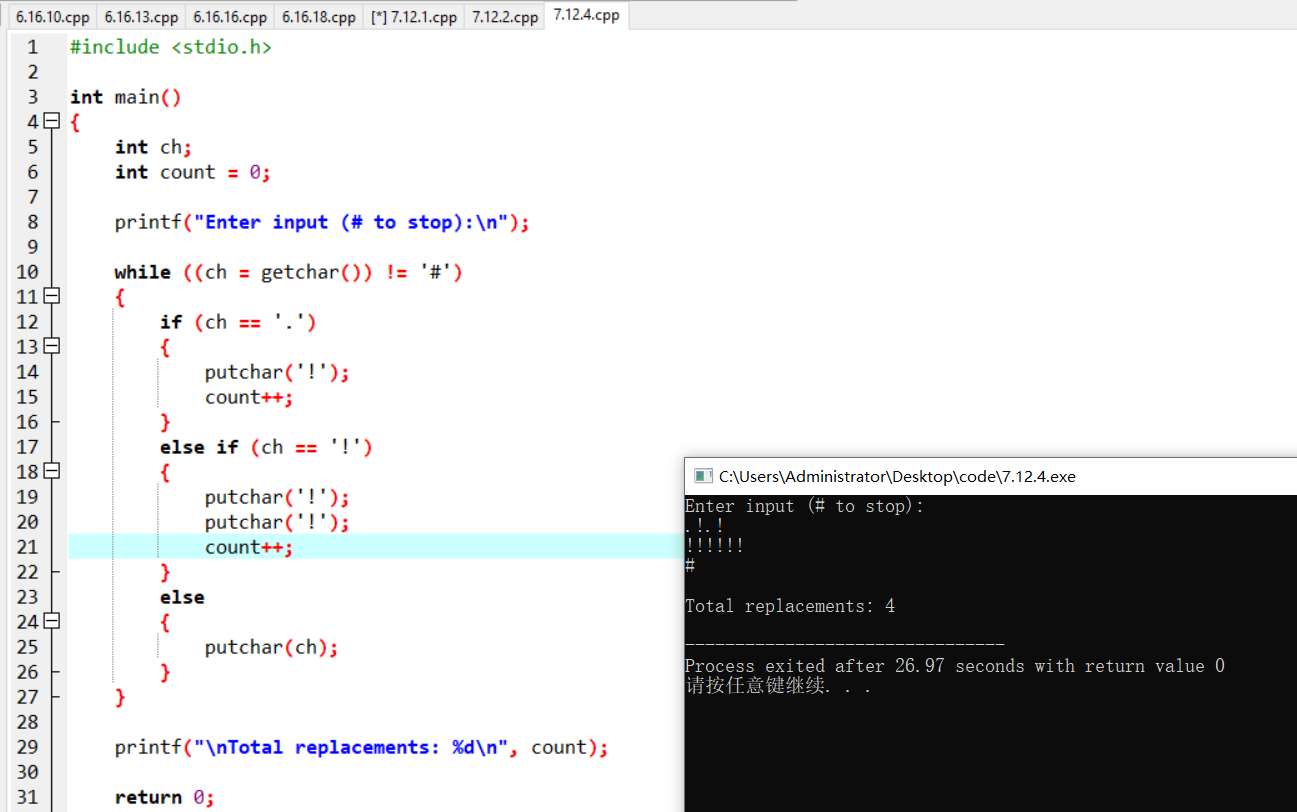Switch to the 6.16.13.cpp tab
Image resolution: width=1297 pixels, height=812 pixels.
(x=141, y=17)
